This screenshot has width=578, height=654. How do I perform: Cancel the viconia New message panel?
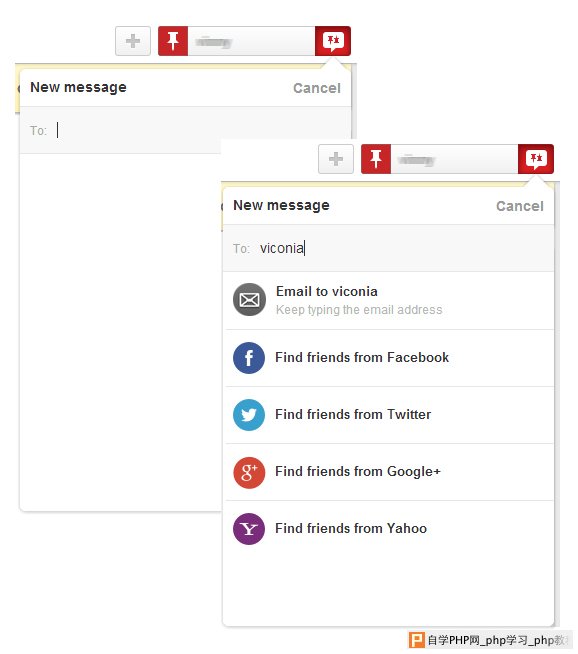(x=520, y=206)
